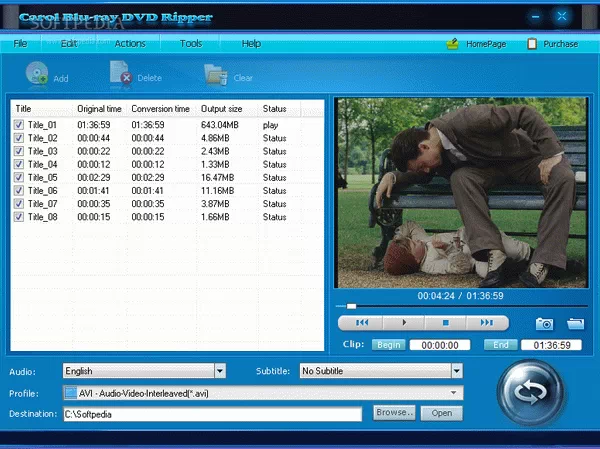Uncheck Title_06 checkbox
Screen dimensions: 600x449
18,191
